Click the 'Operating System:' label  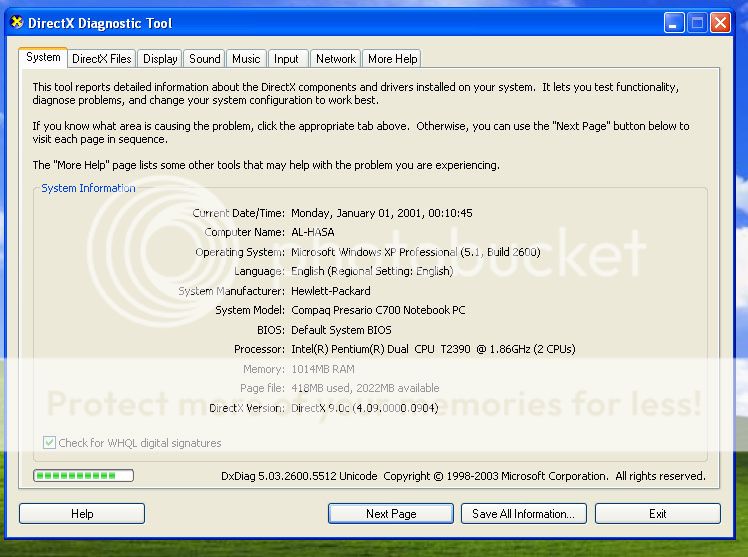[x=240, y=252]
